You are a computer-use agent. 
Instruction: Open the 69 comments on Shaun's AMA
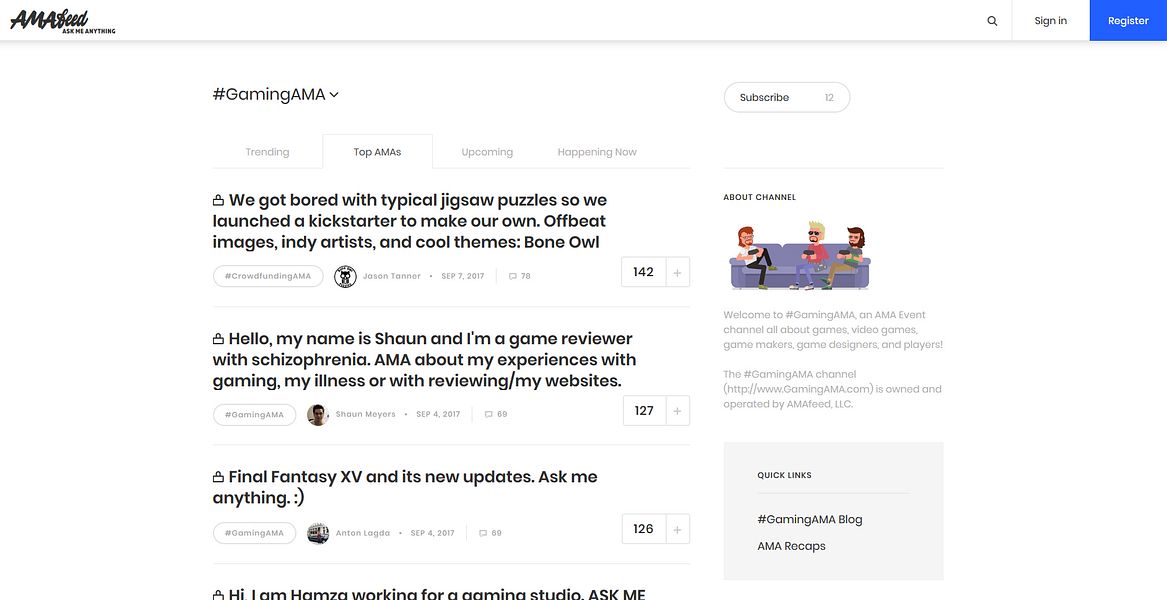(496, 415)
